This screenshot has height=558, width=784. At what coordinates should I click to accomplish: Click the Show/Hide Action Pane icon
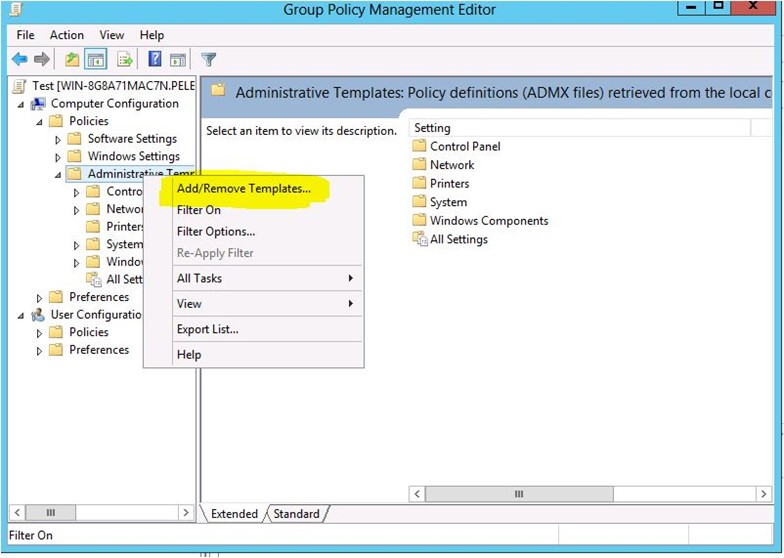coord(177,60)
